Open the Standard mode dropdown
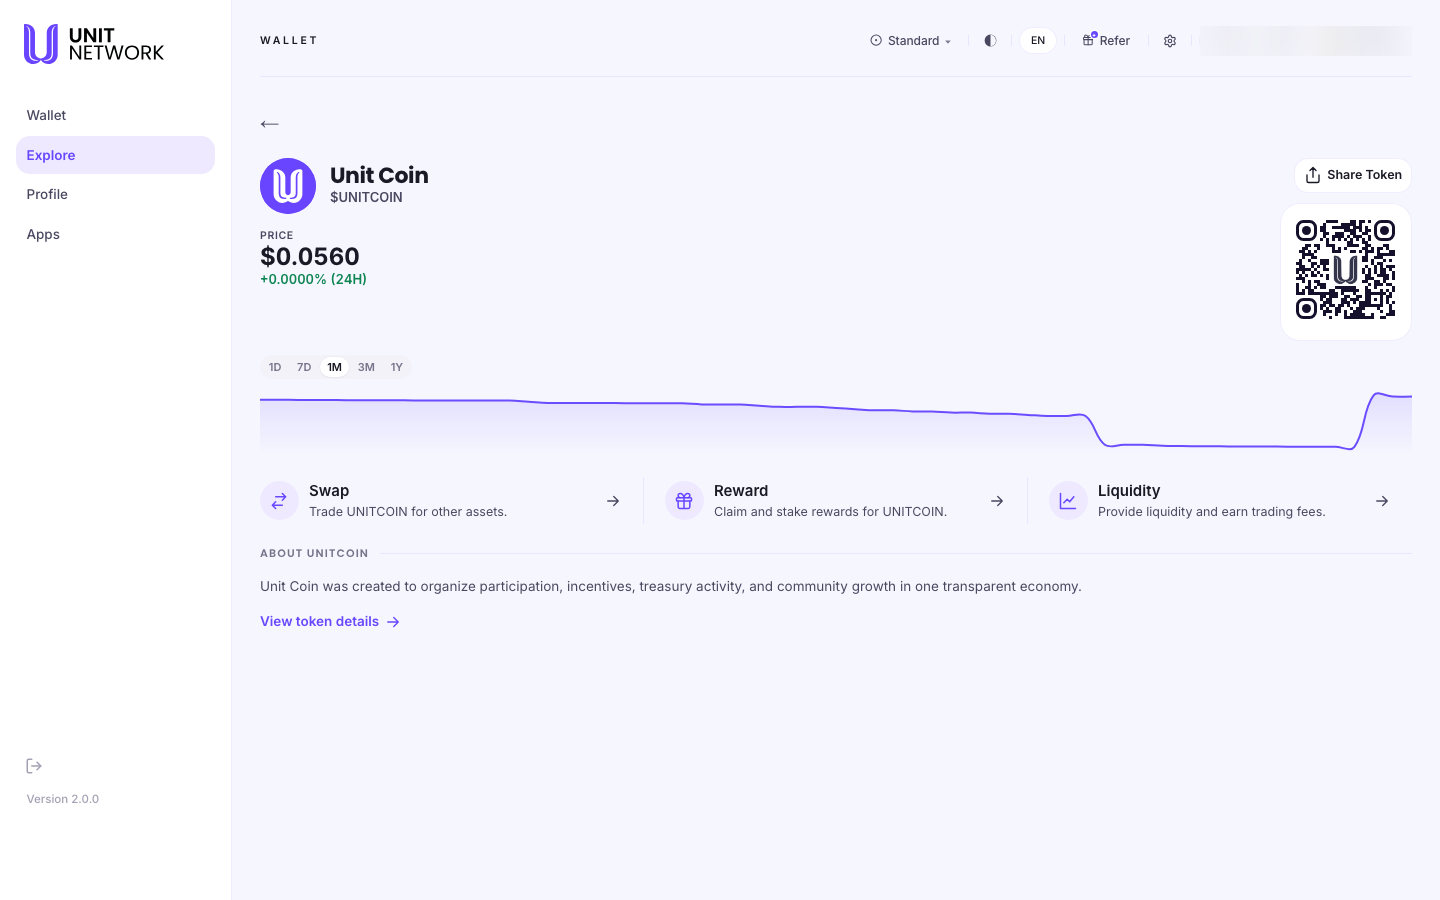The image size is (1440, 900). tap(911, 41)
